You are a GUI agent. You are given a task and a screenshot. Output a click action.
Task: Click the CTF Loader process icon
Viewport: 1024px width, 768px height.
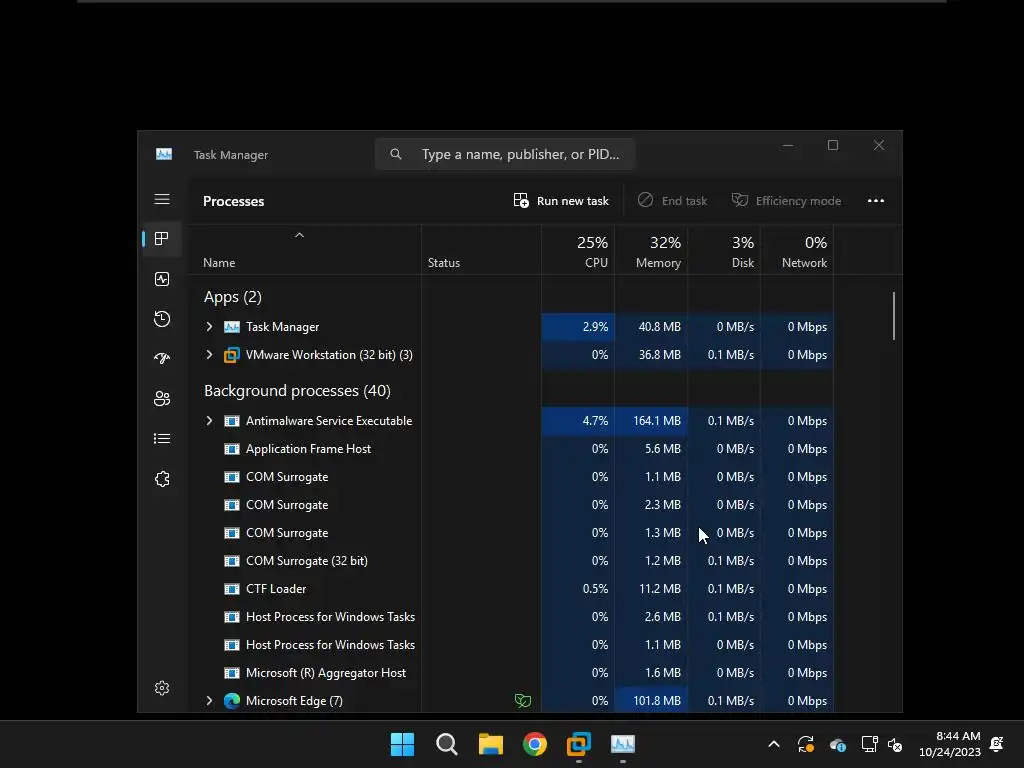(232, 588)
